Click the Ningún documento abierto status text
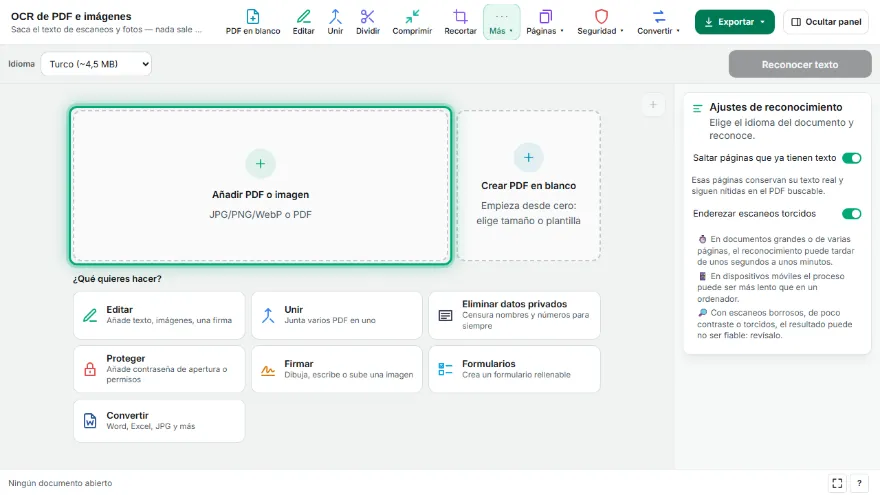 (x=60, y=483)
